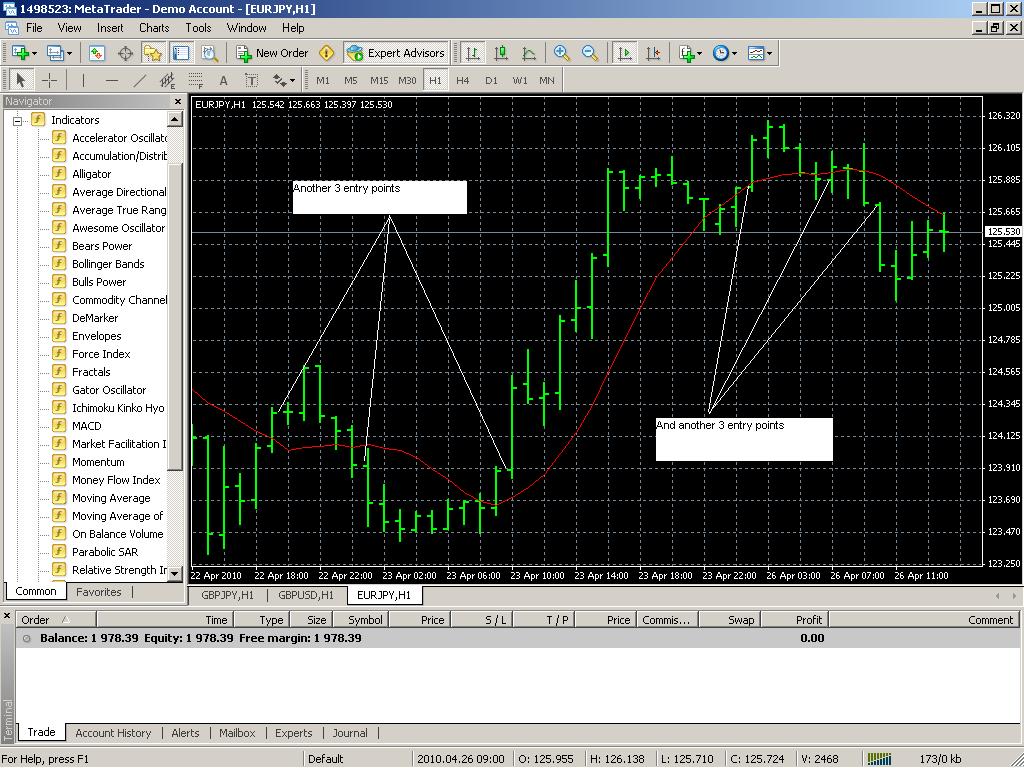
Task: Select the Horizontal Line drawing tool
Action: [x=112, y=80]
